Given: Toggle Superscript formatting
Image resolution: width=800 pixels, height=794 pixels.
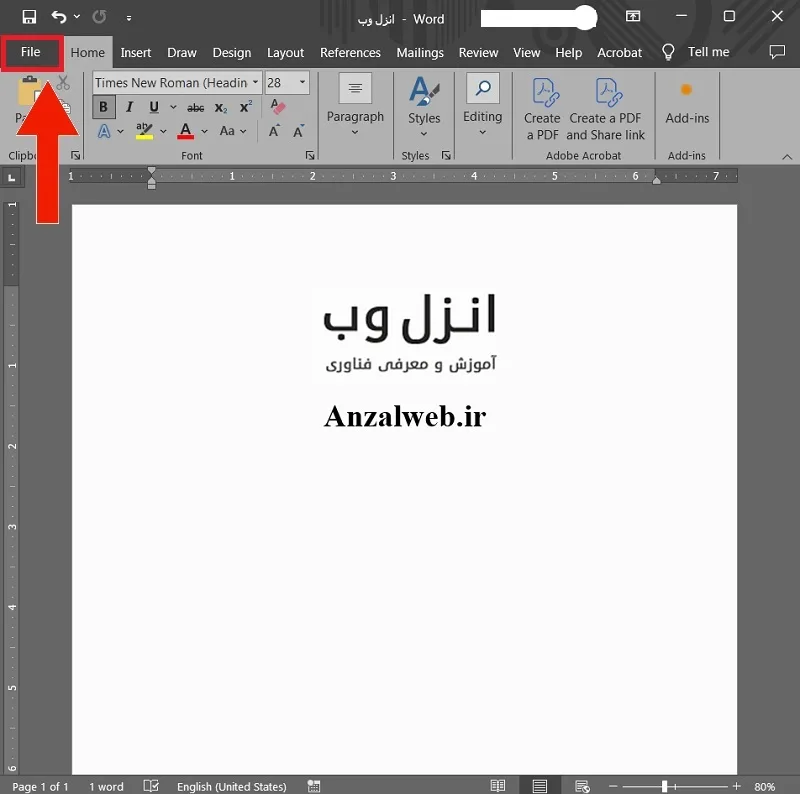Looking at the screenshot, I should pyautogui.click(x=246, y=107).
